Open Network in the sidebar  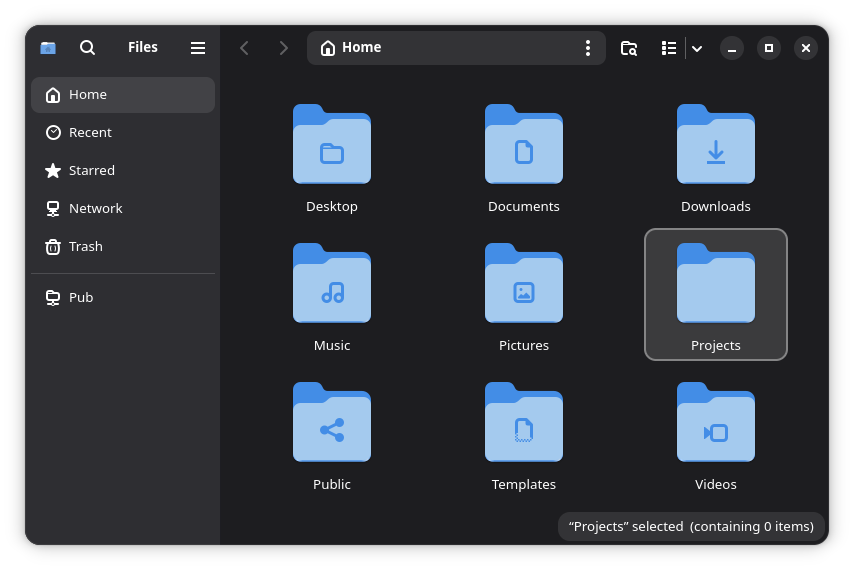(123, 209)
